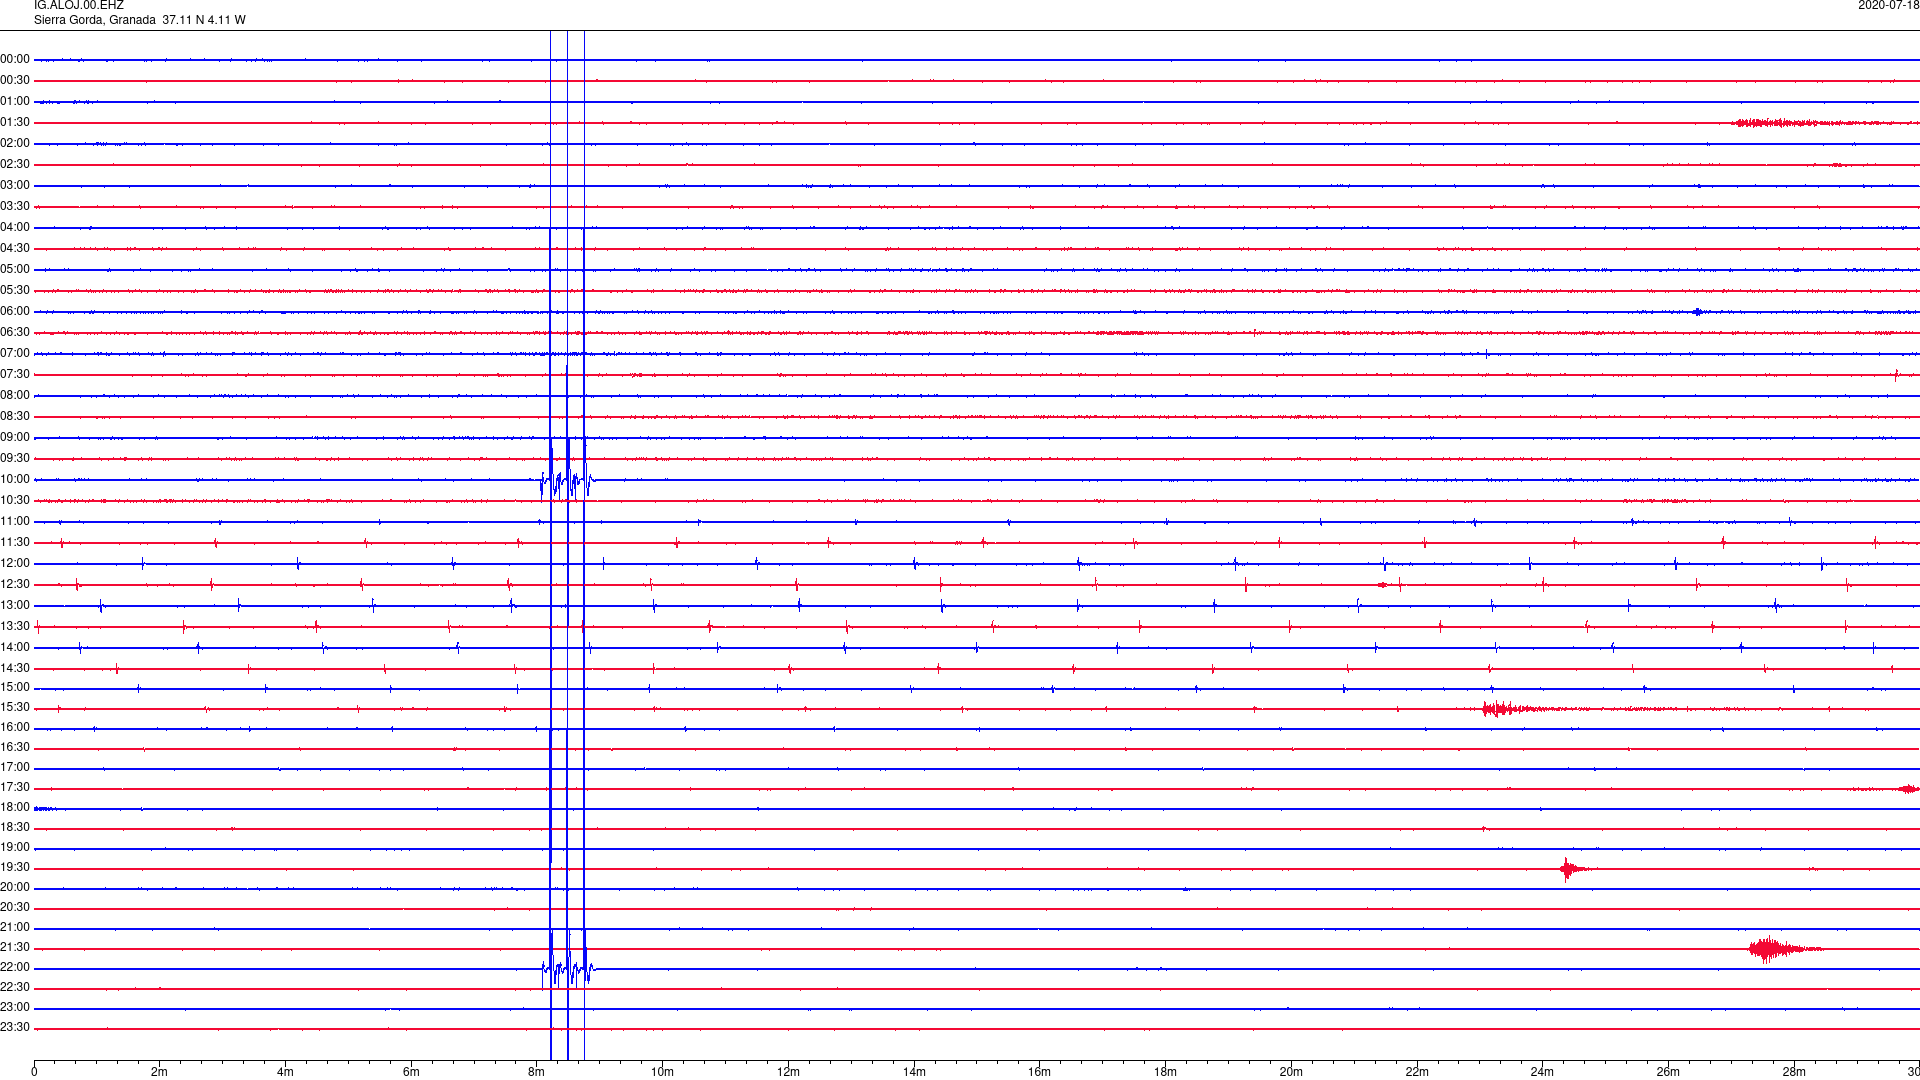
Task: Select the 04:00 trace time label
Action: [x=15, y=228]
